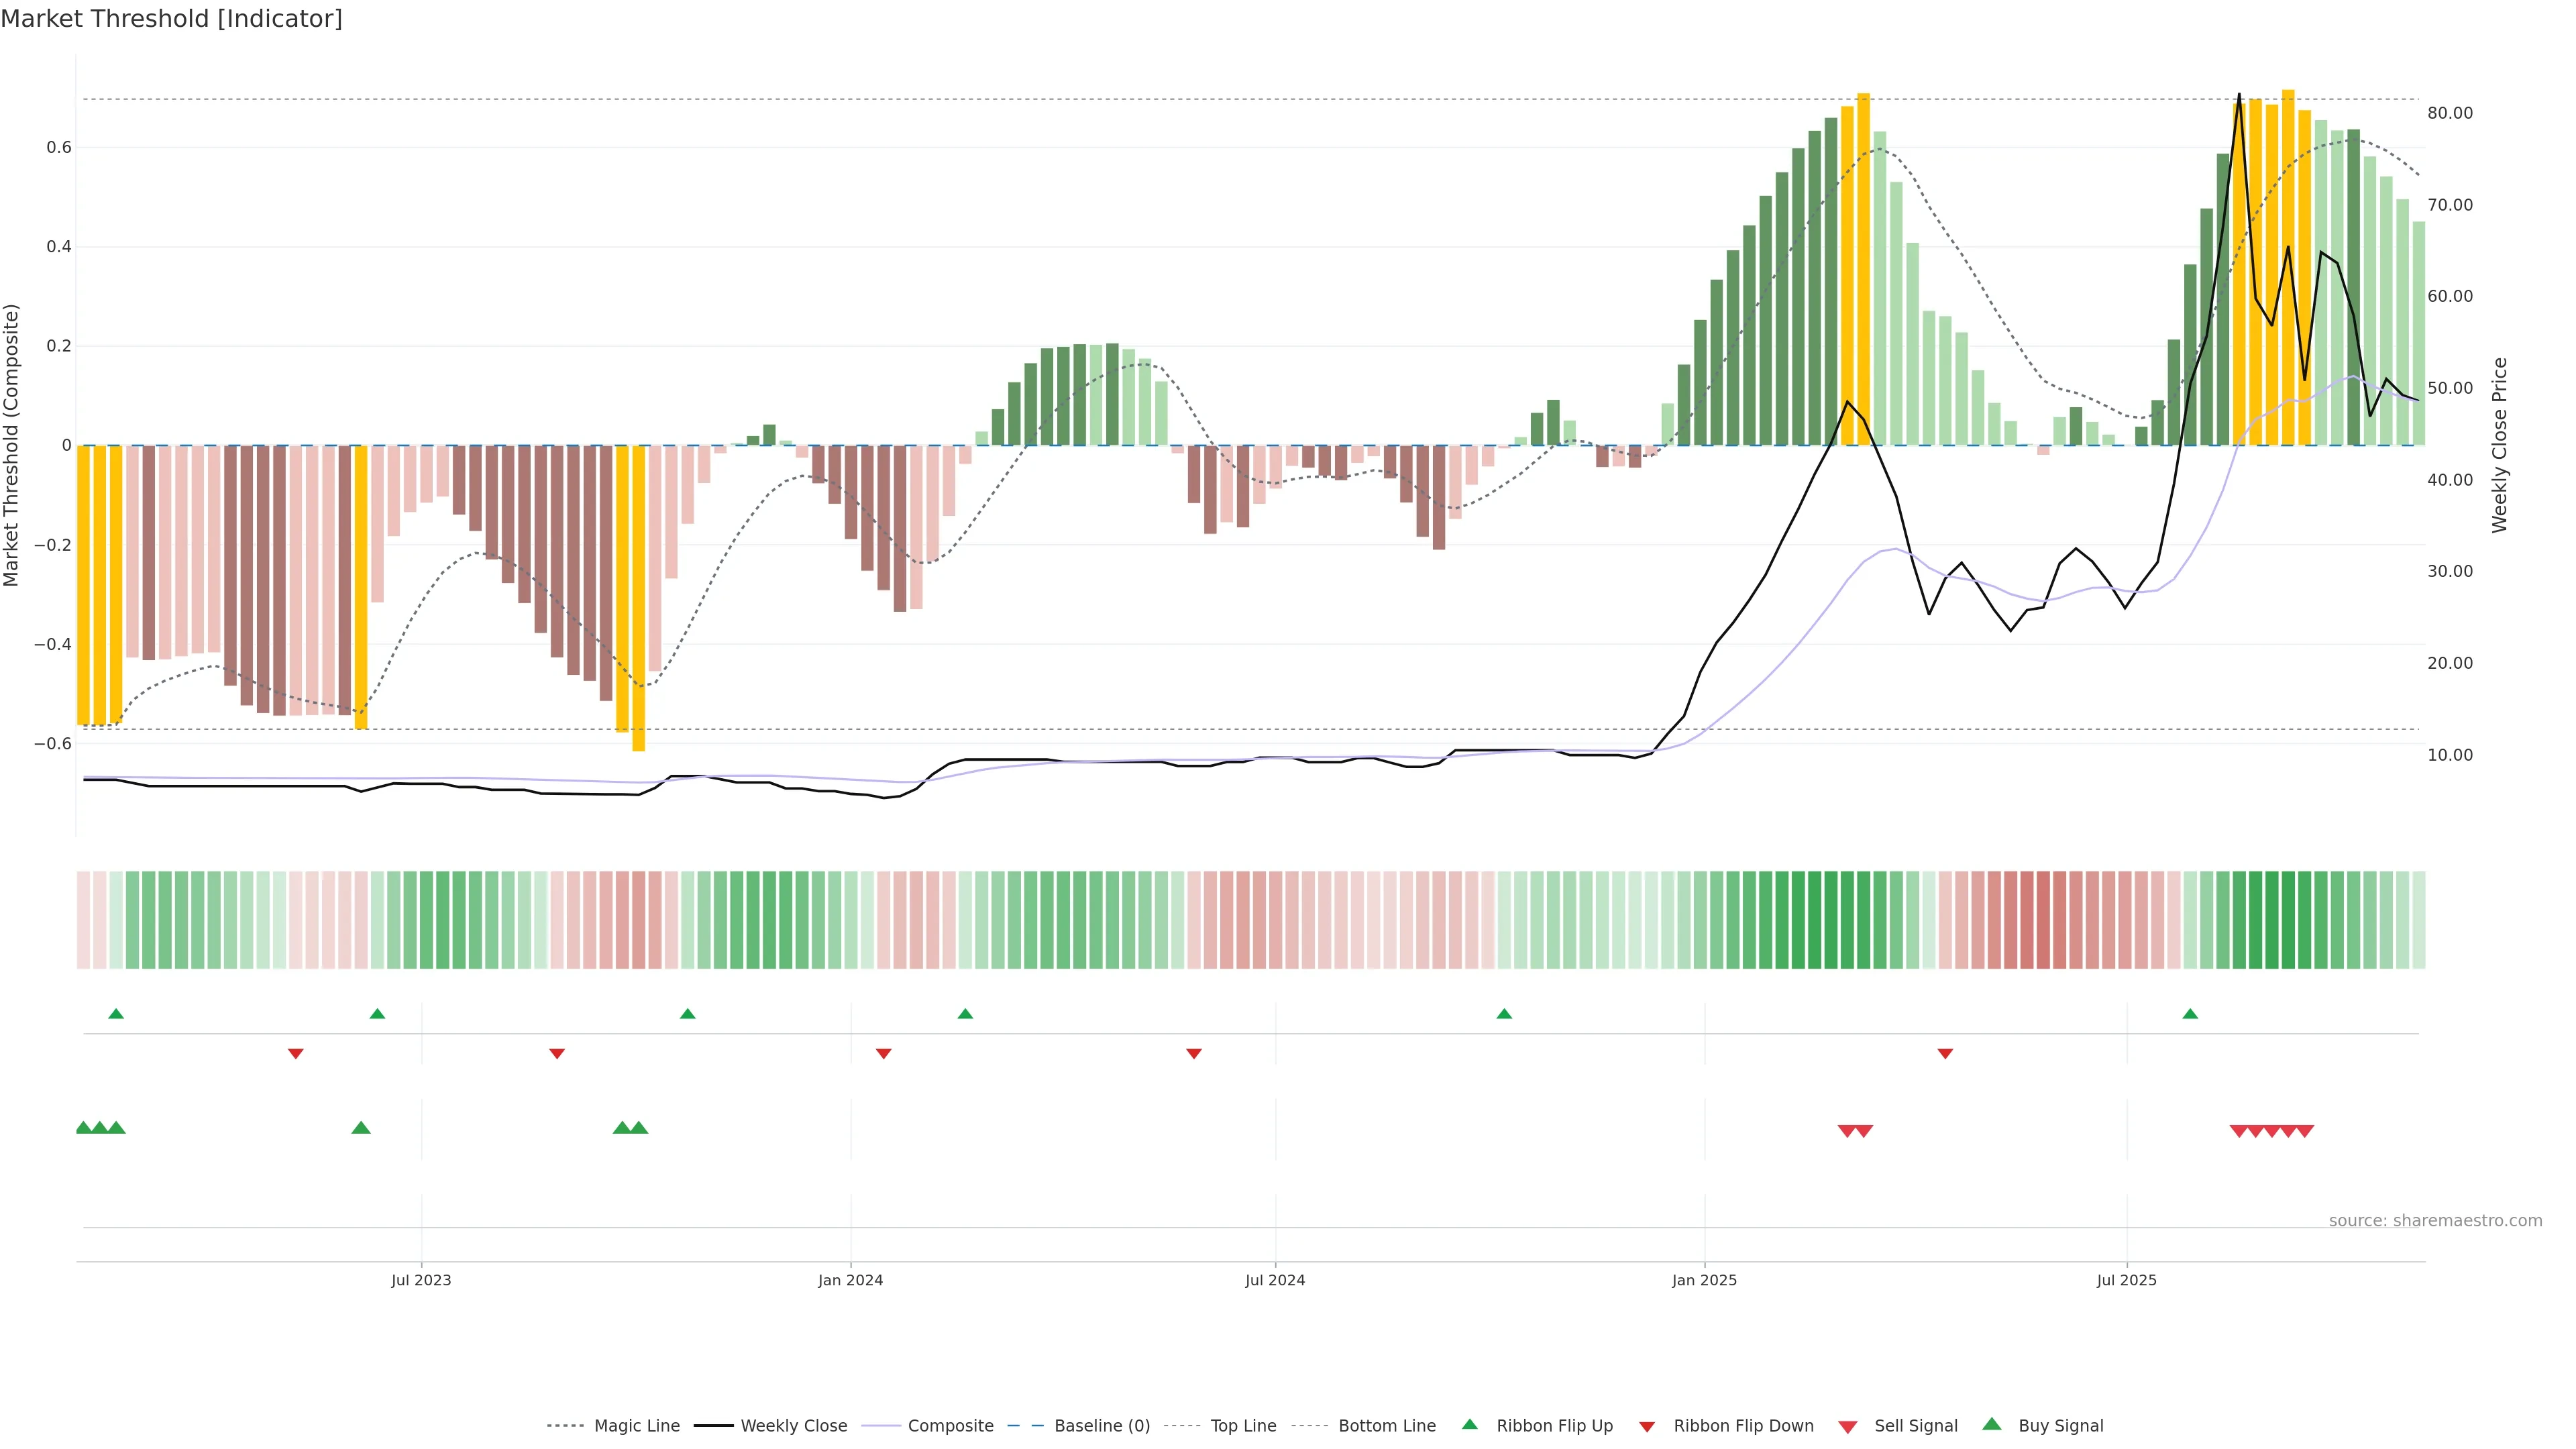Toggle Baseline (0) legend entry

(1101, 1426)
